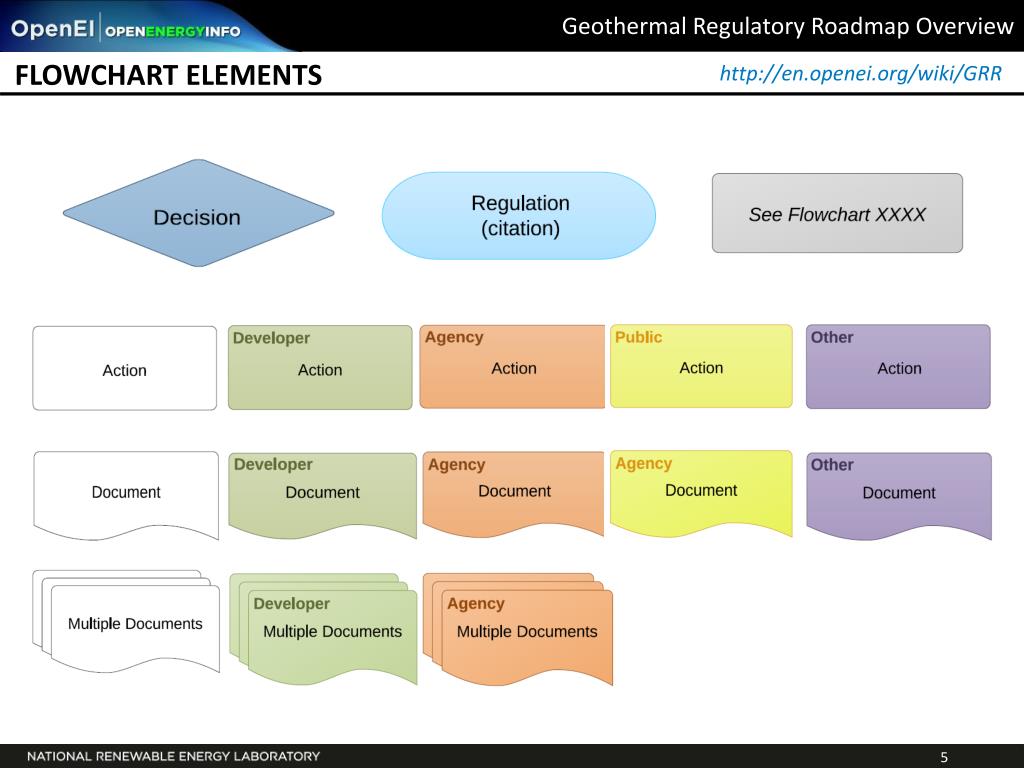Select the orange Agency Multiple Documents shape
Image resolution: width=1024 pixels, height=768 pixels.
pyautogui.click(x=518, y=629)
